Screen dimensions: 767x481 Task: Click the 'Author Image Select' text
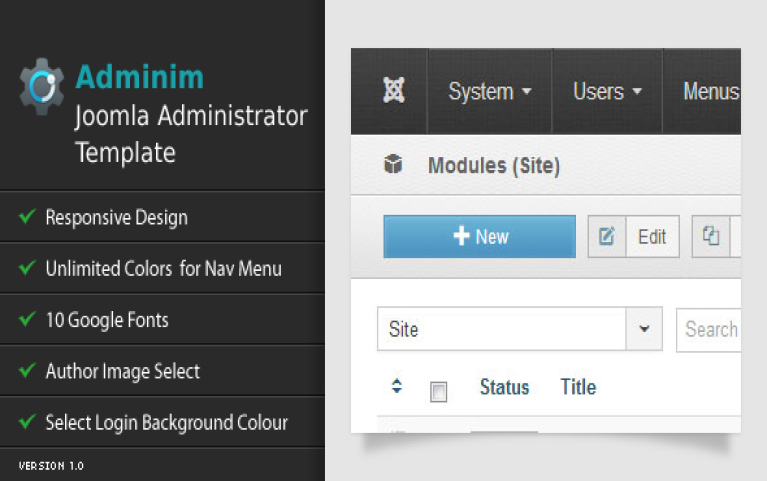(123, 371)
